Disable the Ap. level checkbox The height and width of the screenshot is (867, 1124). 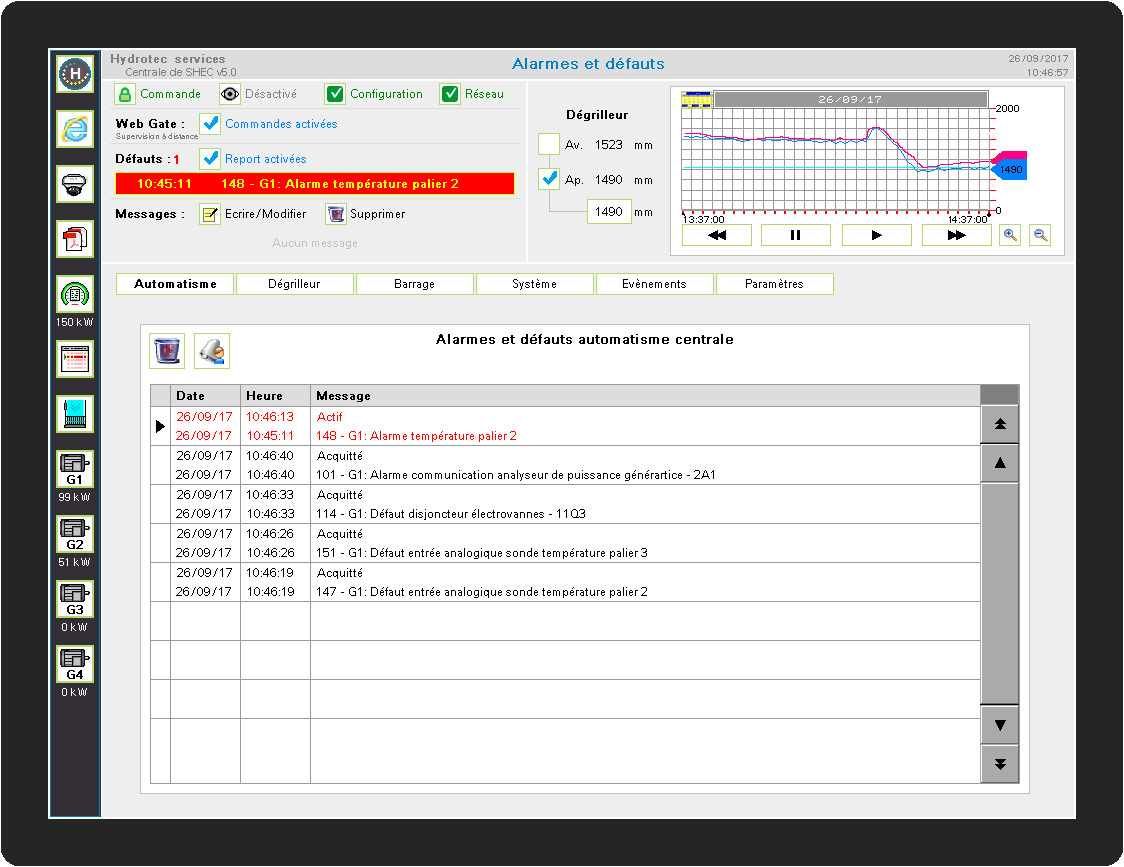pyautogui.click(x=549, y=179)
